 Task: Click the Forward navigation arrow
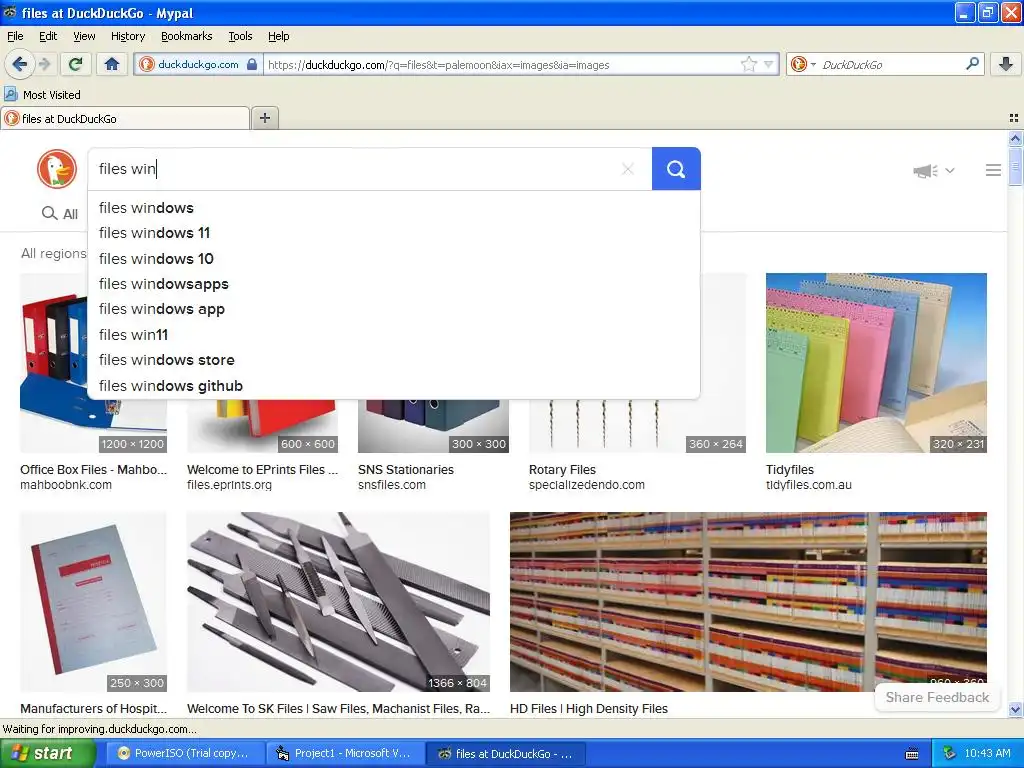pos(44,64)
